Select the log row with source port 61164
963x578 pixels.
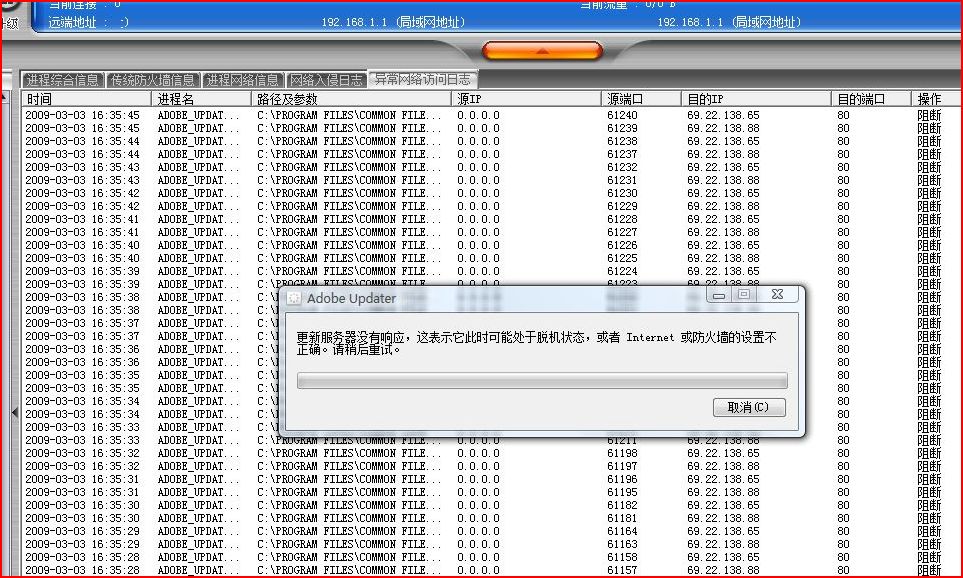coord(491,531)
